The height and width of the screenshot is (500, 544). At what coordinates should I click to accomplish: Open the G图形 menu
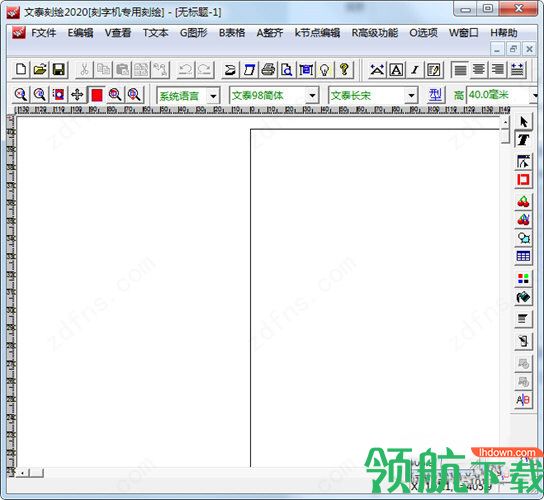pos(193,33)
